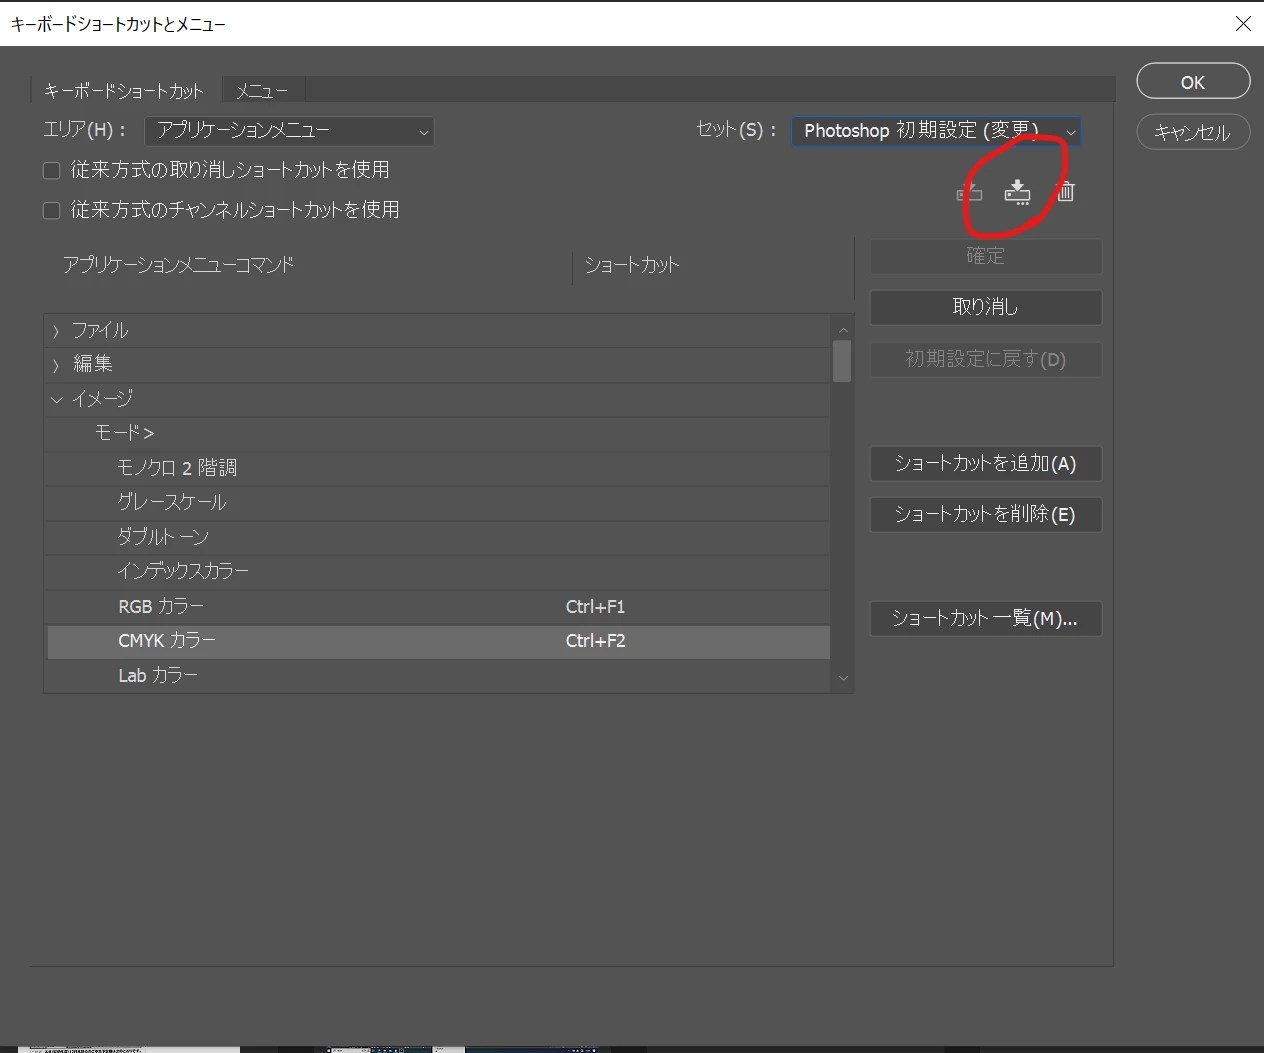Click scroll-down arrow of command list

point(843,678)
